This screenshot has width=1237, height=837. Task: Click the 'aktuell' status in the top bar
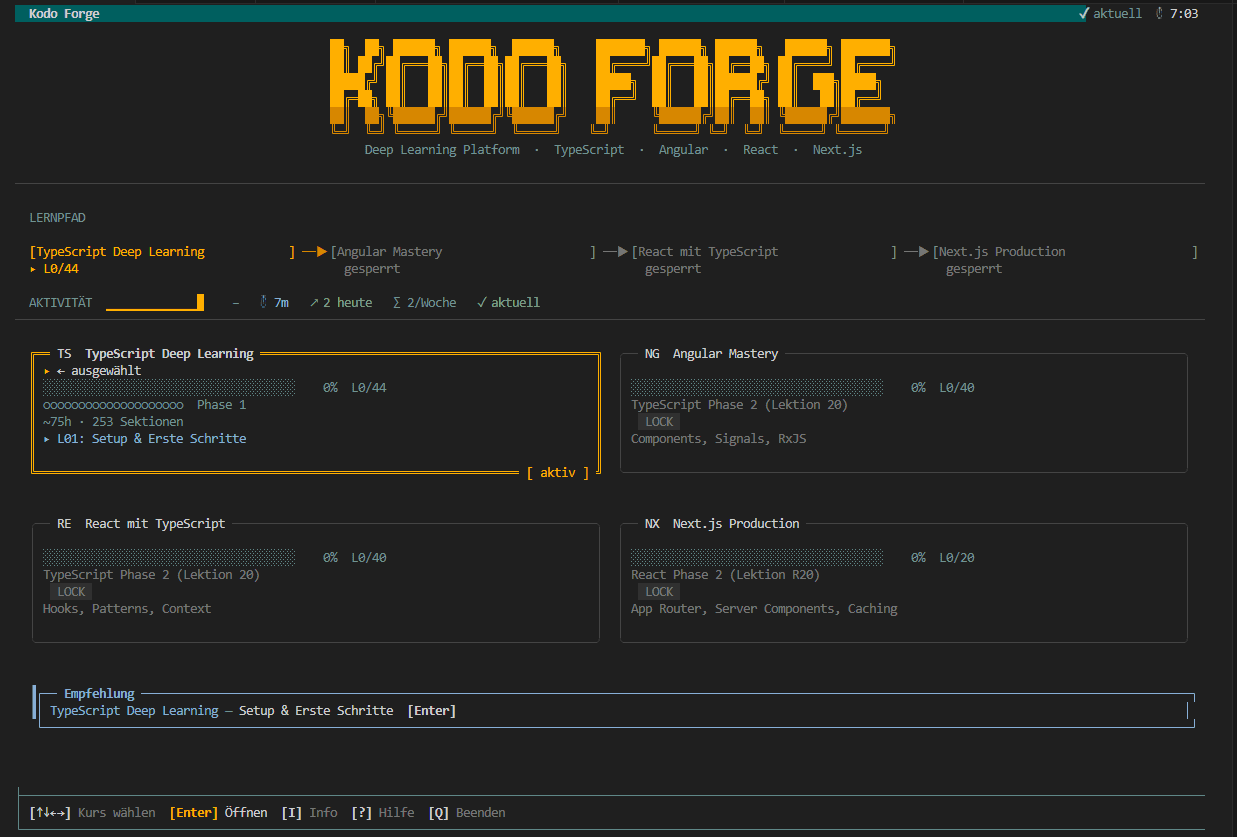pyautogui.click(x=1111, y=14)
